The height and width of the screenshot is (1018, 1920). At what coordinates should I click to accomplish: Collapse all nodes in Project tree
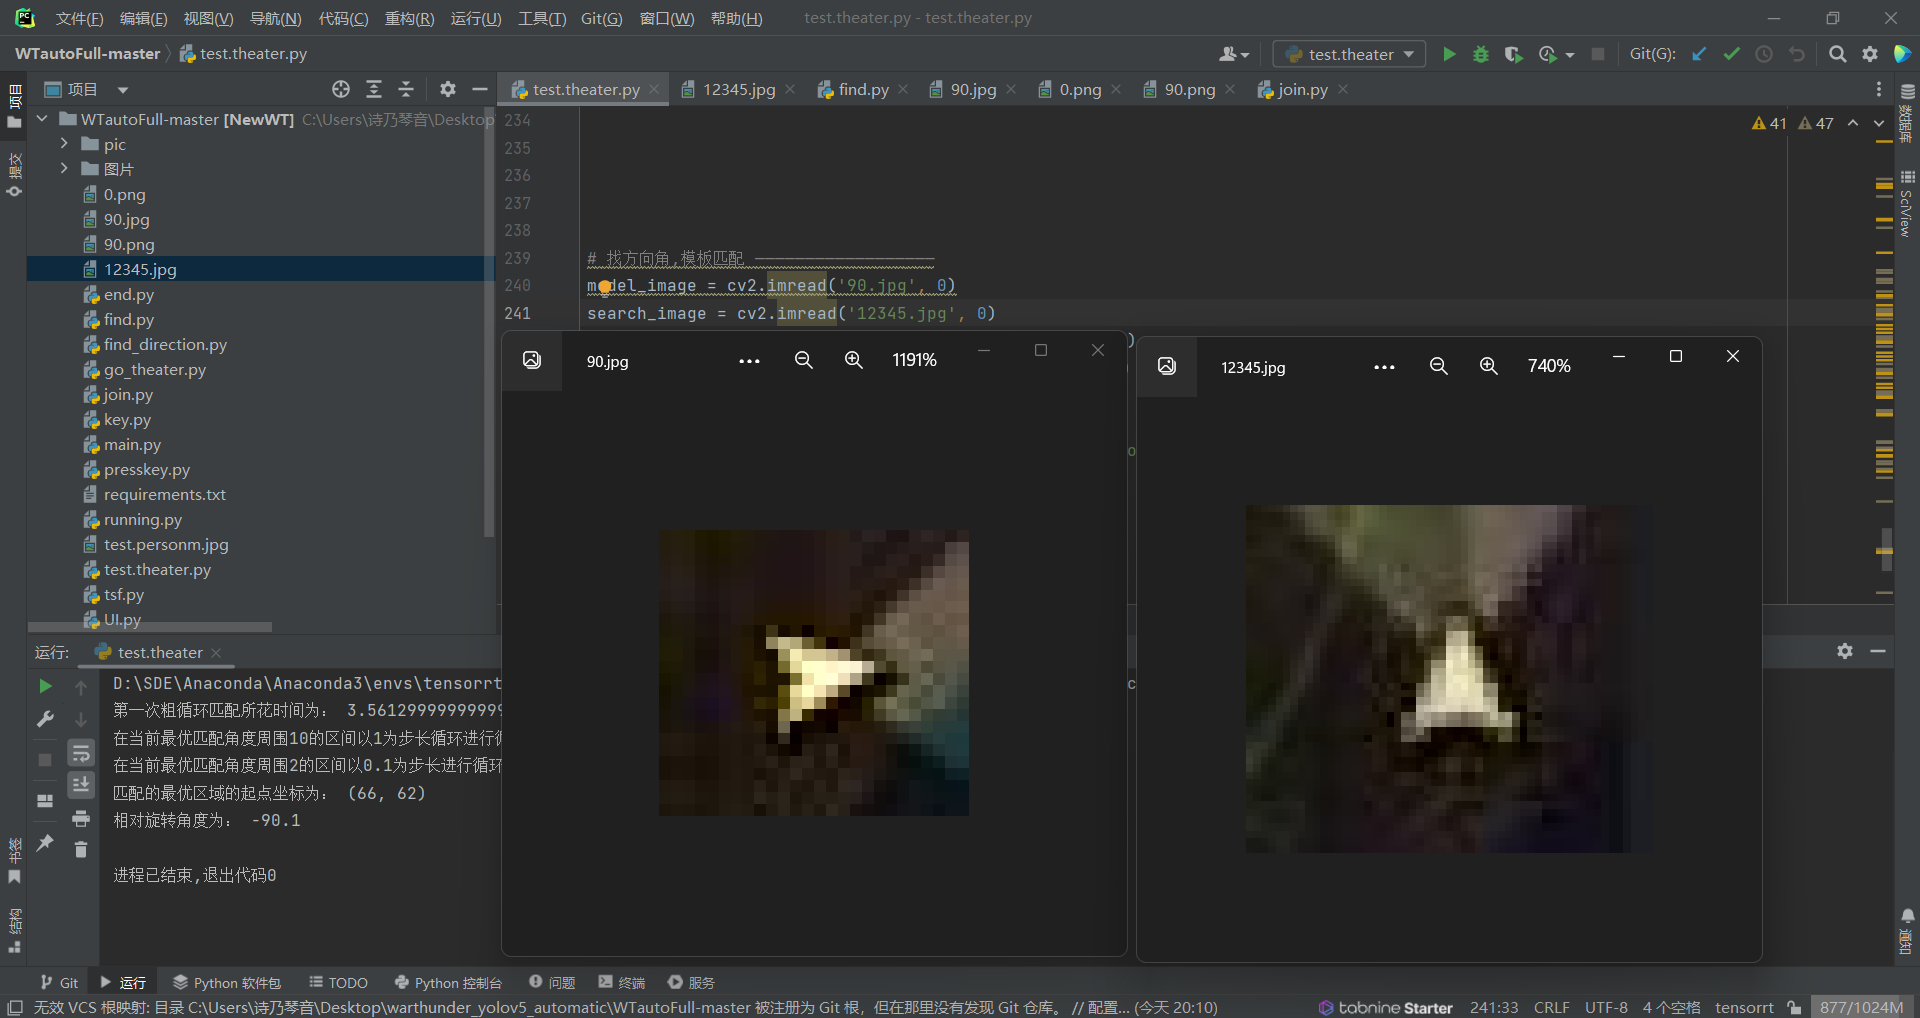[x=406, y=89]
